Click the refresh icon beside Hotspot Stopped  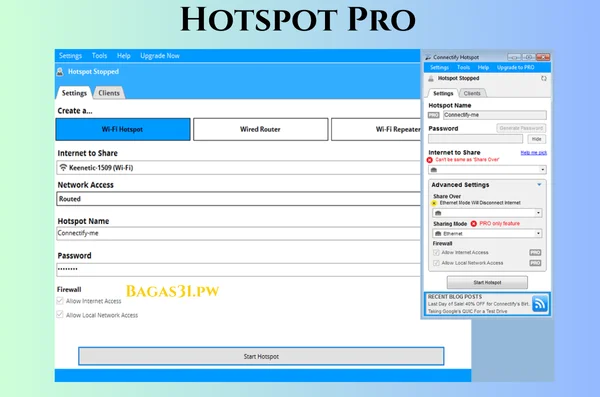(x=543, y=78)
